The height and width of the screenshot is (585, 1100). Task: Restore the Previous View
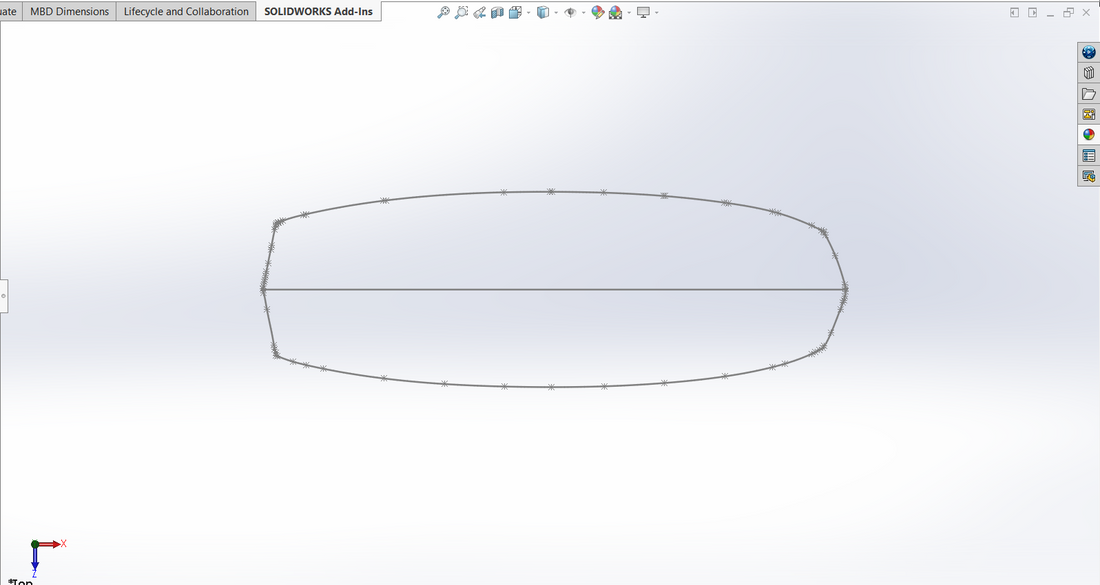point(479,12)
